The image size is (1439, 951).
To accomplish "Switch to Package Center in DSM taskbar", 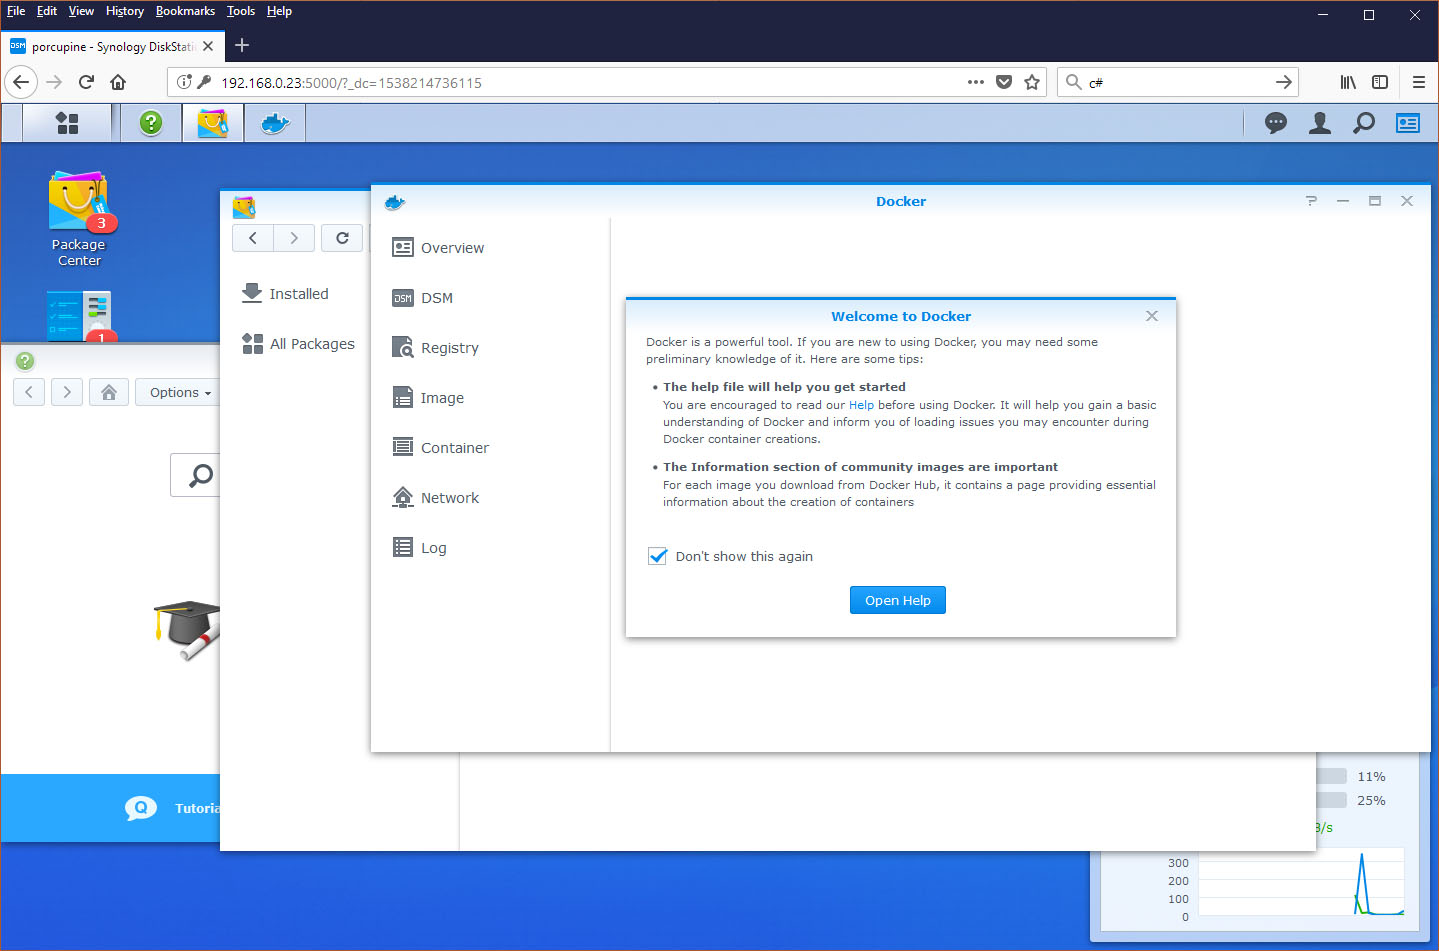I will (x=213, y=123).
